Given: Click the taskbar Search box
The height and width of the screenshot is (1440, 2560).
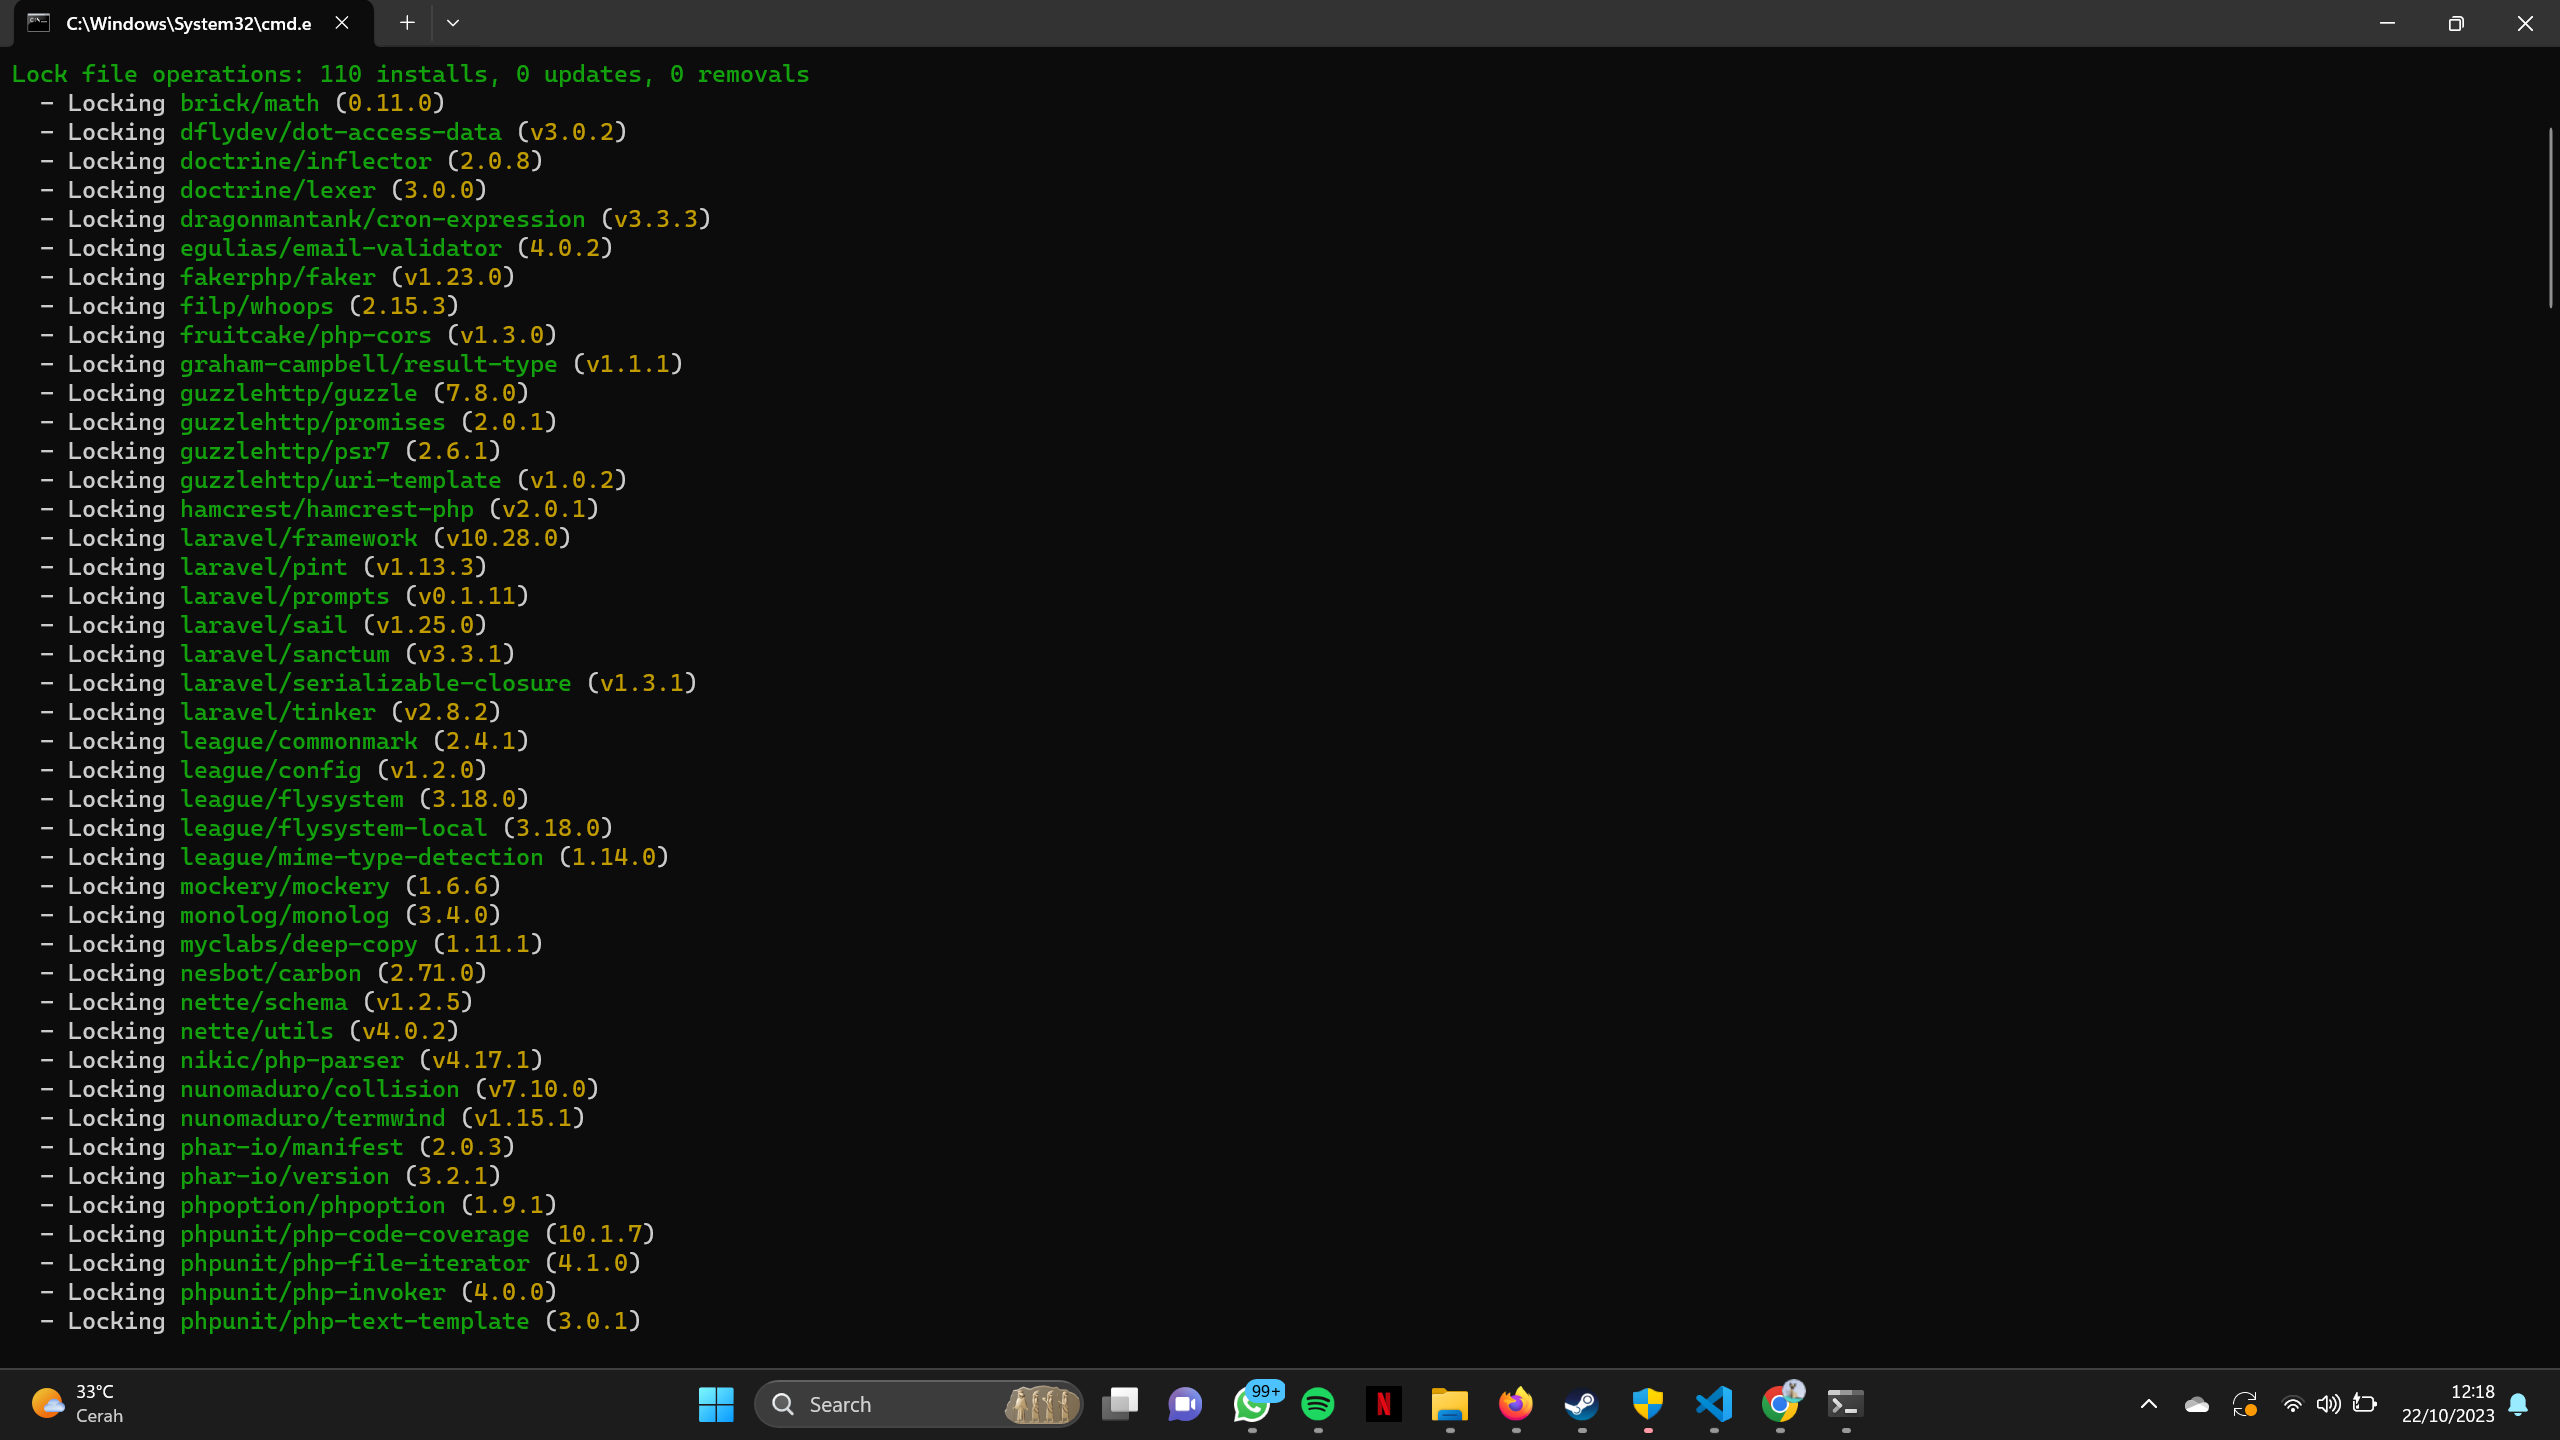Looking at the screenshot, I should click(918, 1404).
